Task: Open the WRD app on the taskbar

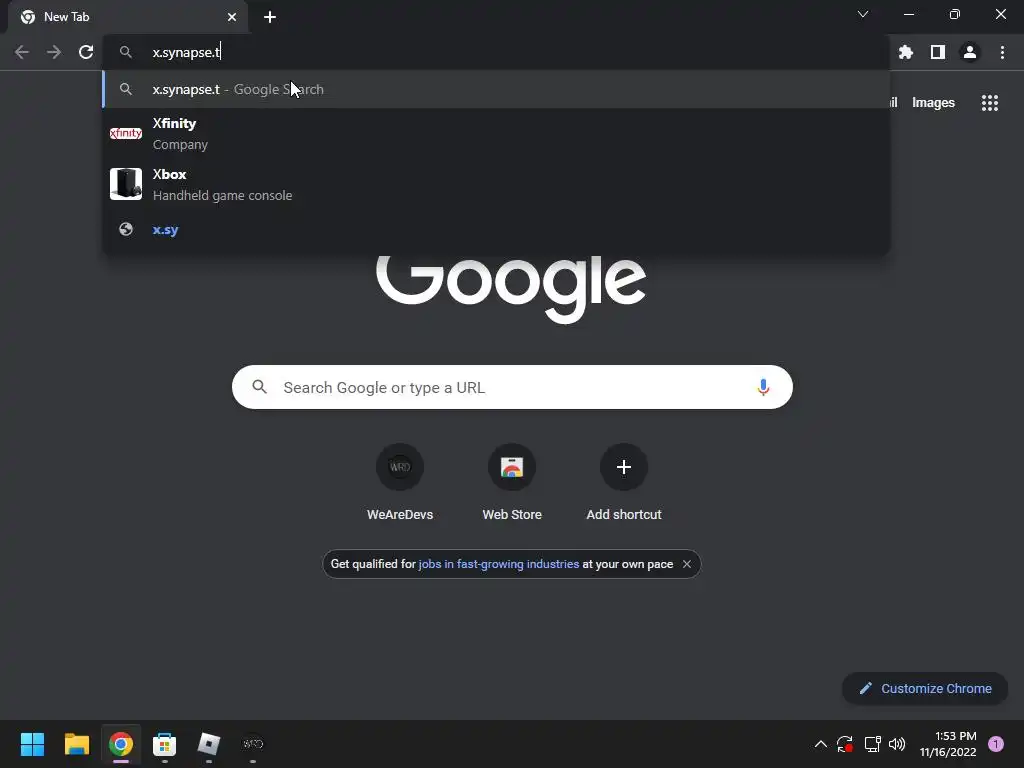Action: (x=253, y=744)
